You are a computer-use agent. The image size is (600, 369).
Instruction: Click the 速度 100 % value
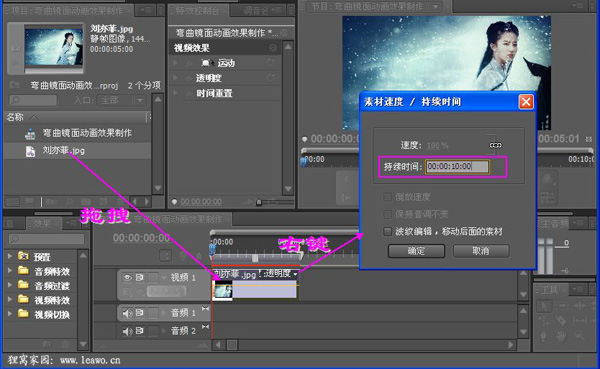click(x=437, y=145)
